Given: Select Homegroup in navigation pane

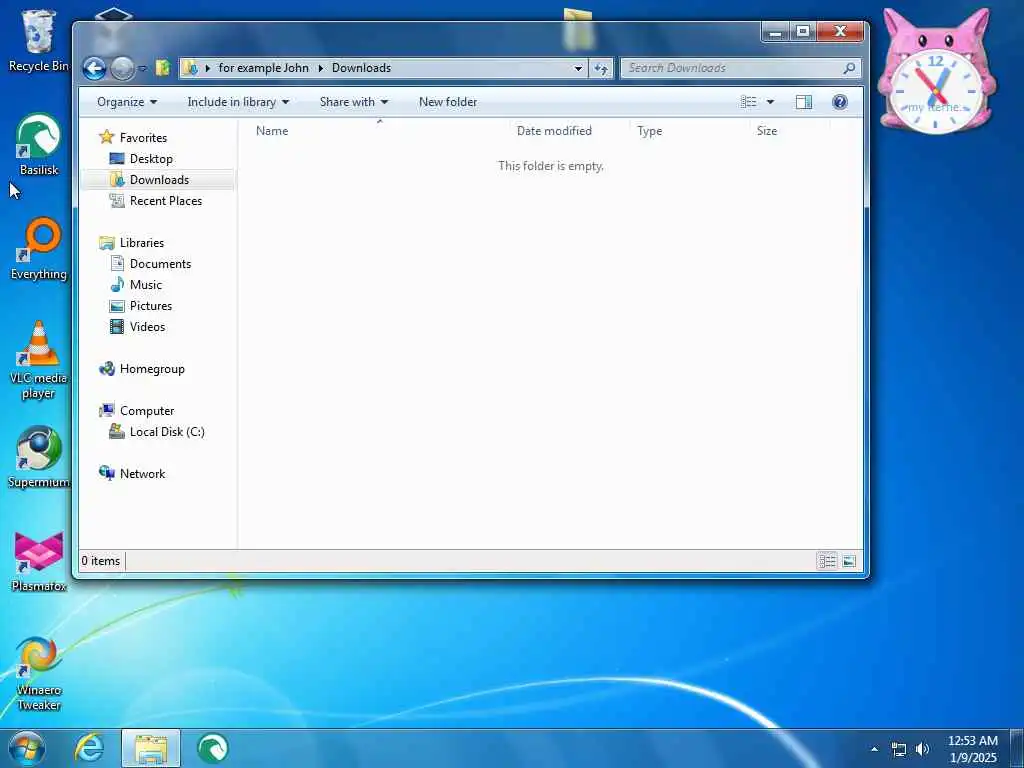Looking at the screenshot, I should (142, 369).
